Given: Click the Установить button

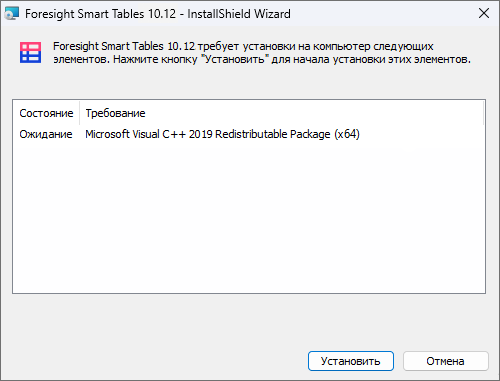Looking at the screenshot, I should pos(351,361).
